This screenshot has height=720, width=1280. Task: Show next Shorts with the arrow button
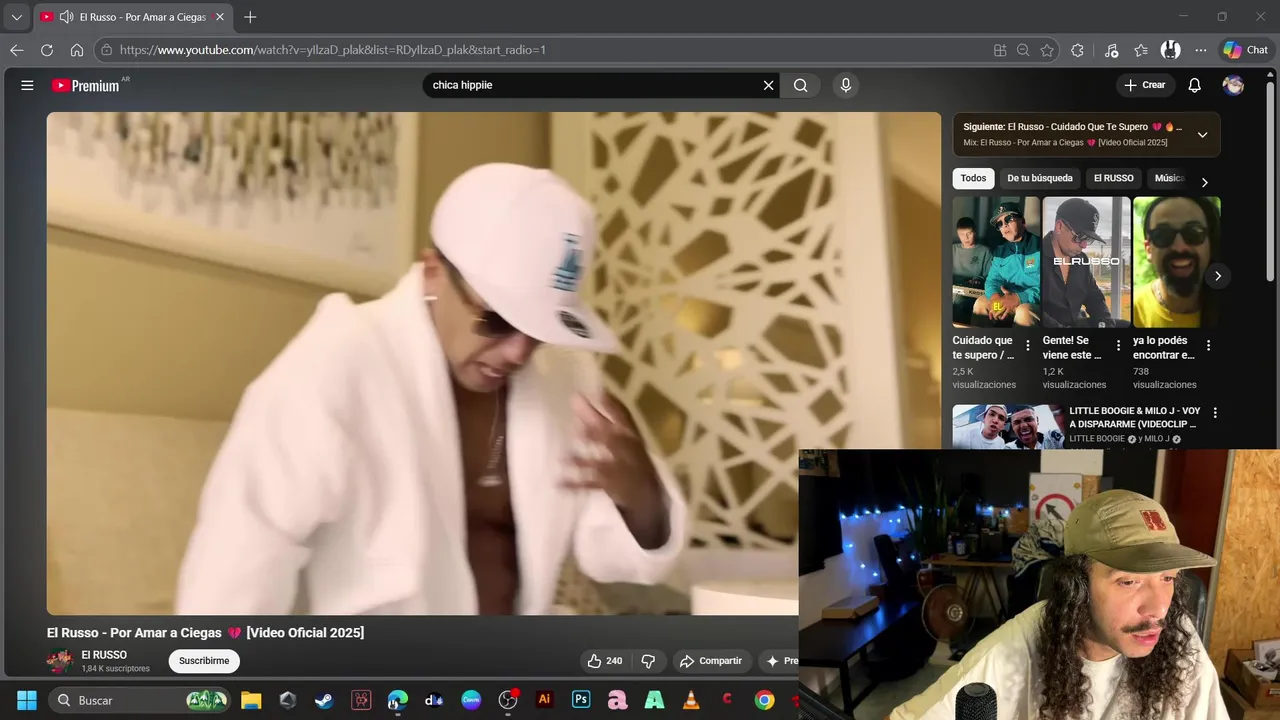point(1217,276)
